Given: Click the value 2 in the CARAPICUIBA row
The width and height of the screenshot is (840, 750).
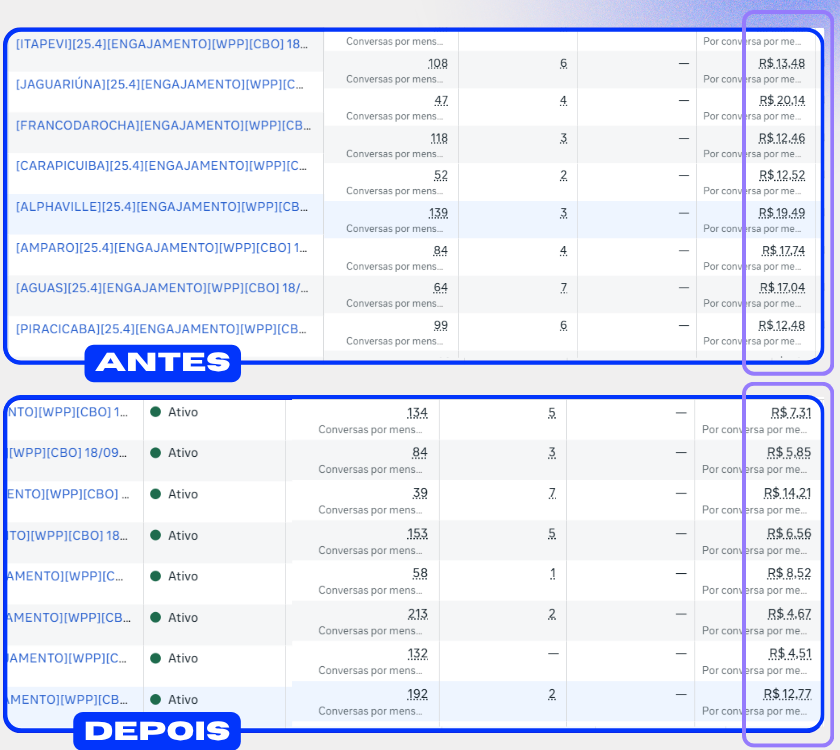Looking at the screenshot, I should click(564, 175).
